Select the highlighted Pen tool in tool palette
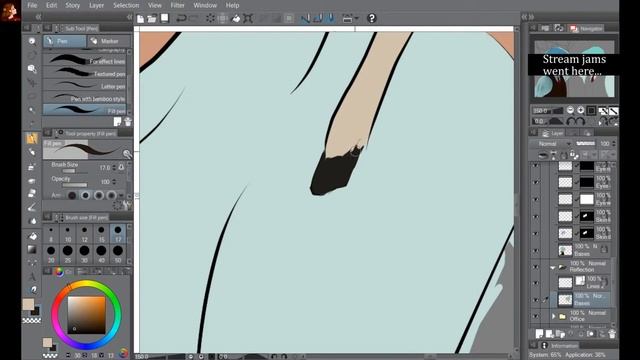The height and width of the screenshot is (360, 640). [x=32, y=138]
